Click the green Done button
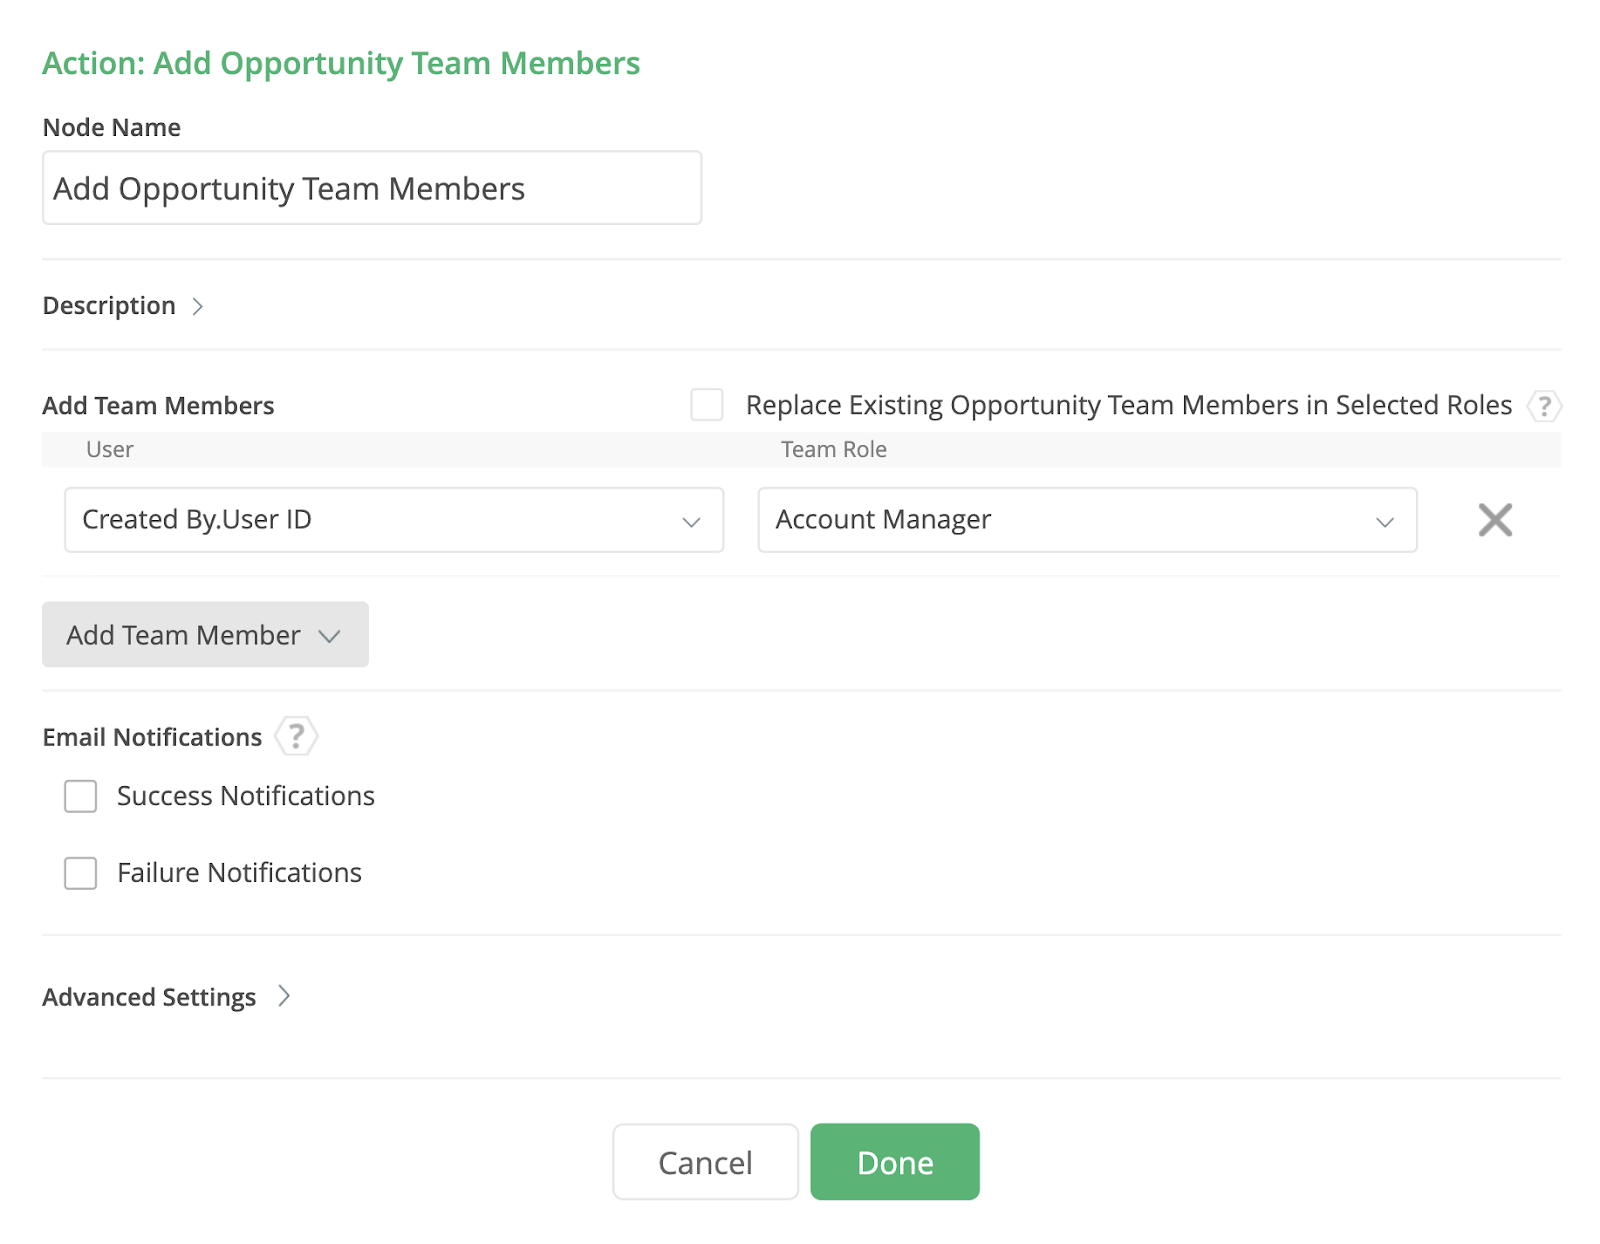1600x1244 pixels. [x=894, y=1162]
